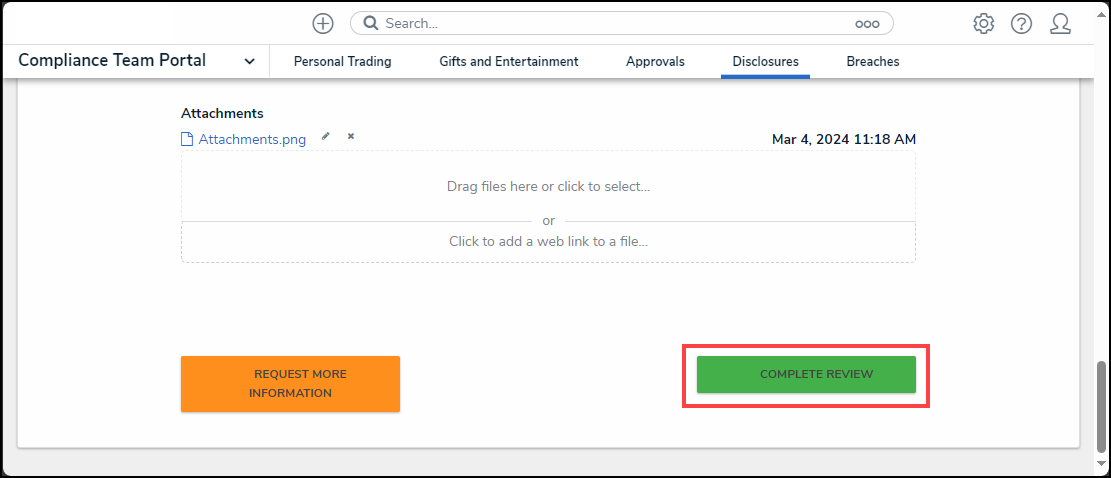Click the add web link to file area
This screenshot has height=478, width=1111.
point(548,241)
